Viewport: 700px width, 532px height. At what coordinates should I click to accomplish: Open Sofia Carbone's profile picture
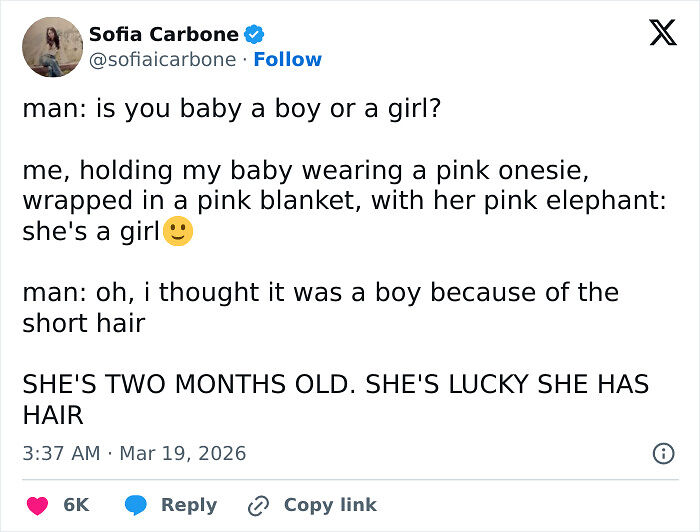pos(52,47)
